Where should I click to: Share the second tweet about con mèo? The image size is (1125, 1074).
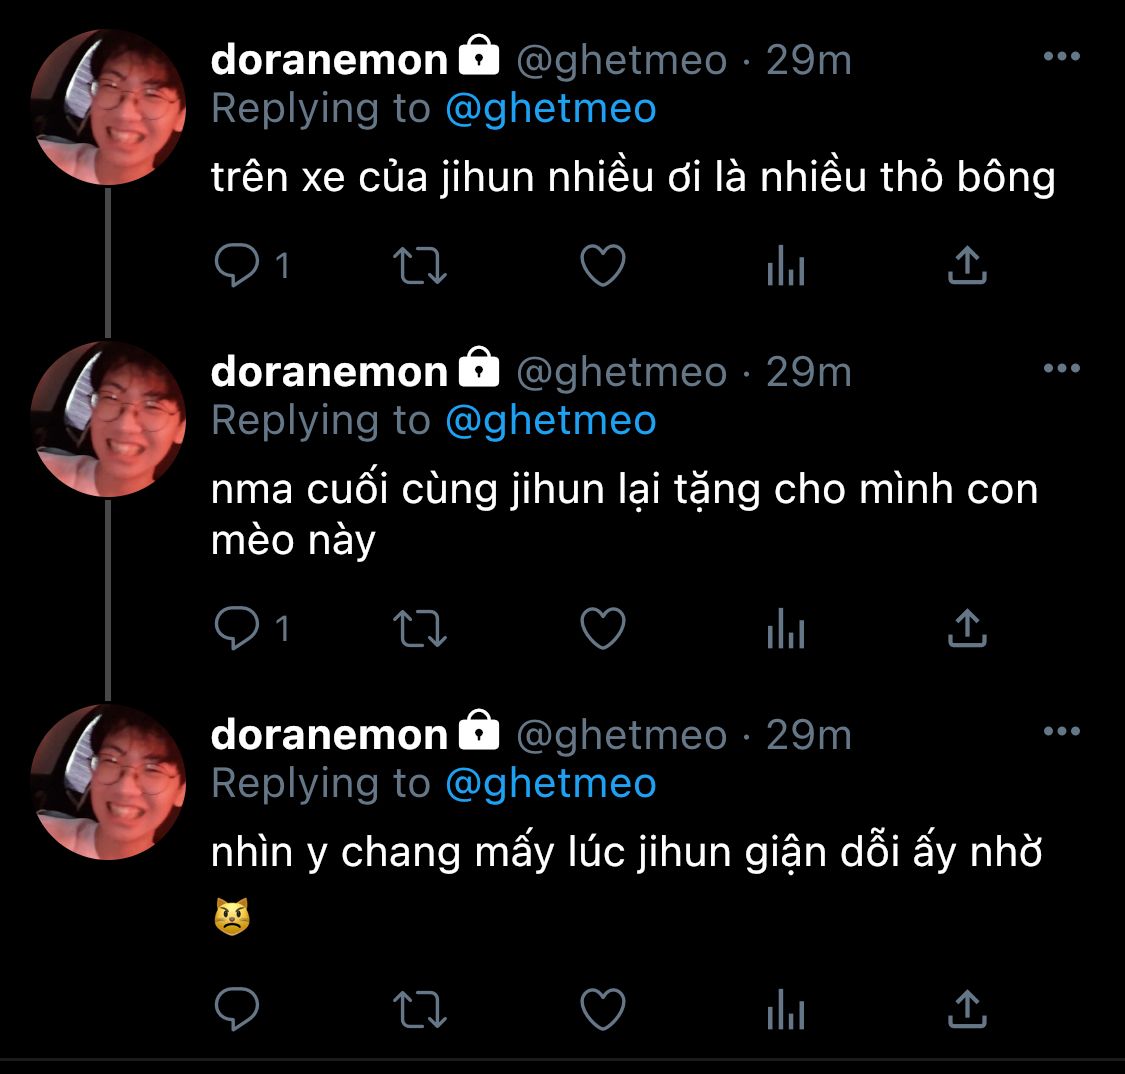tap(967, 628)
